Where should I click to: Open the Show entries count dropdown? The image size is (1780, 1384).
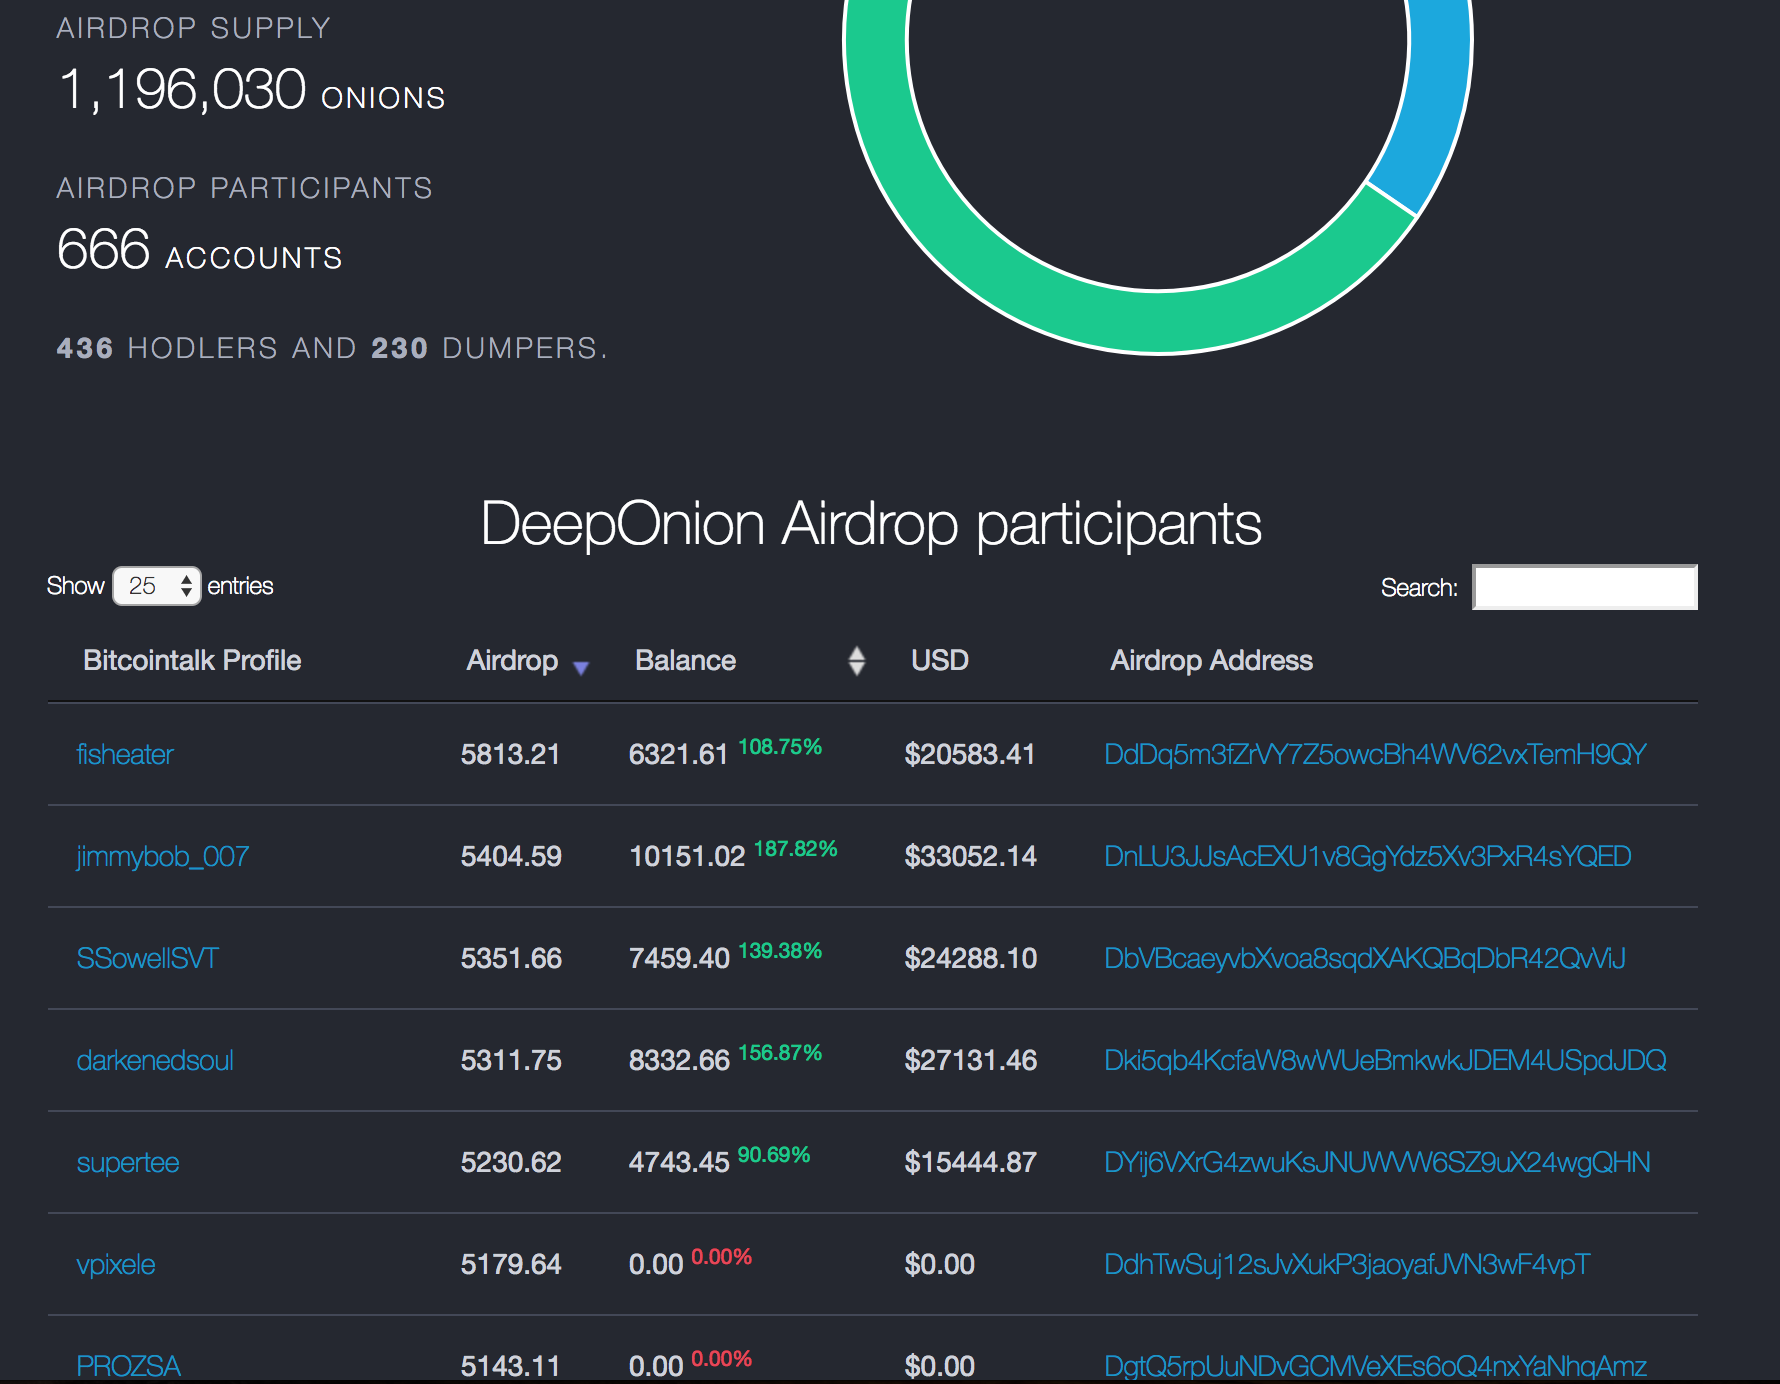157,586
